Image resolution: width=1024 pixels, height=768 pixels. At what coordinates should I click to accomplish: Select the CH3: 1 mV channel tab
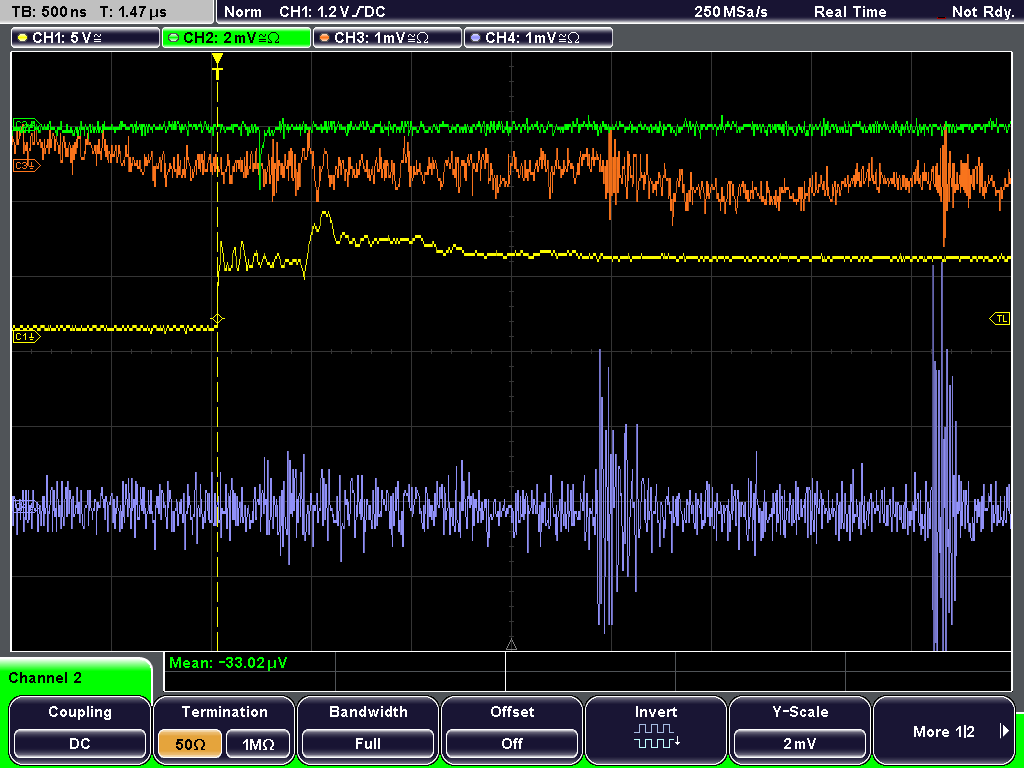pyautogui.click(x=387, y=38)
